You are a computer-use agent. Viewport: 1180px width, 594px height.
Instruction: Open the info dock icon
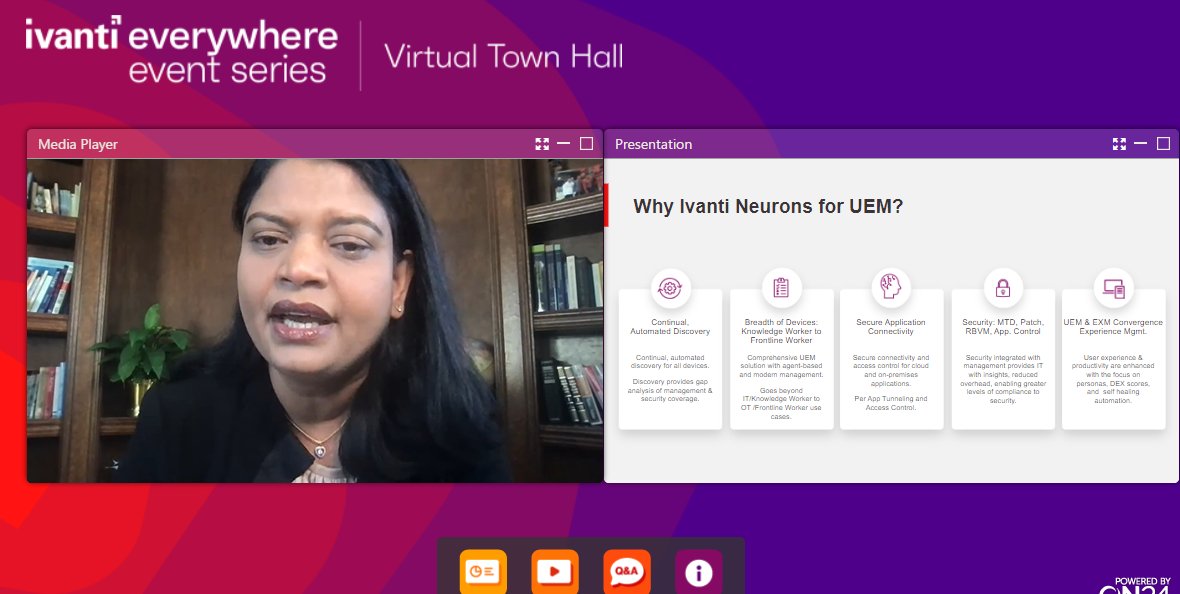[698, 571]
